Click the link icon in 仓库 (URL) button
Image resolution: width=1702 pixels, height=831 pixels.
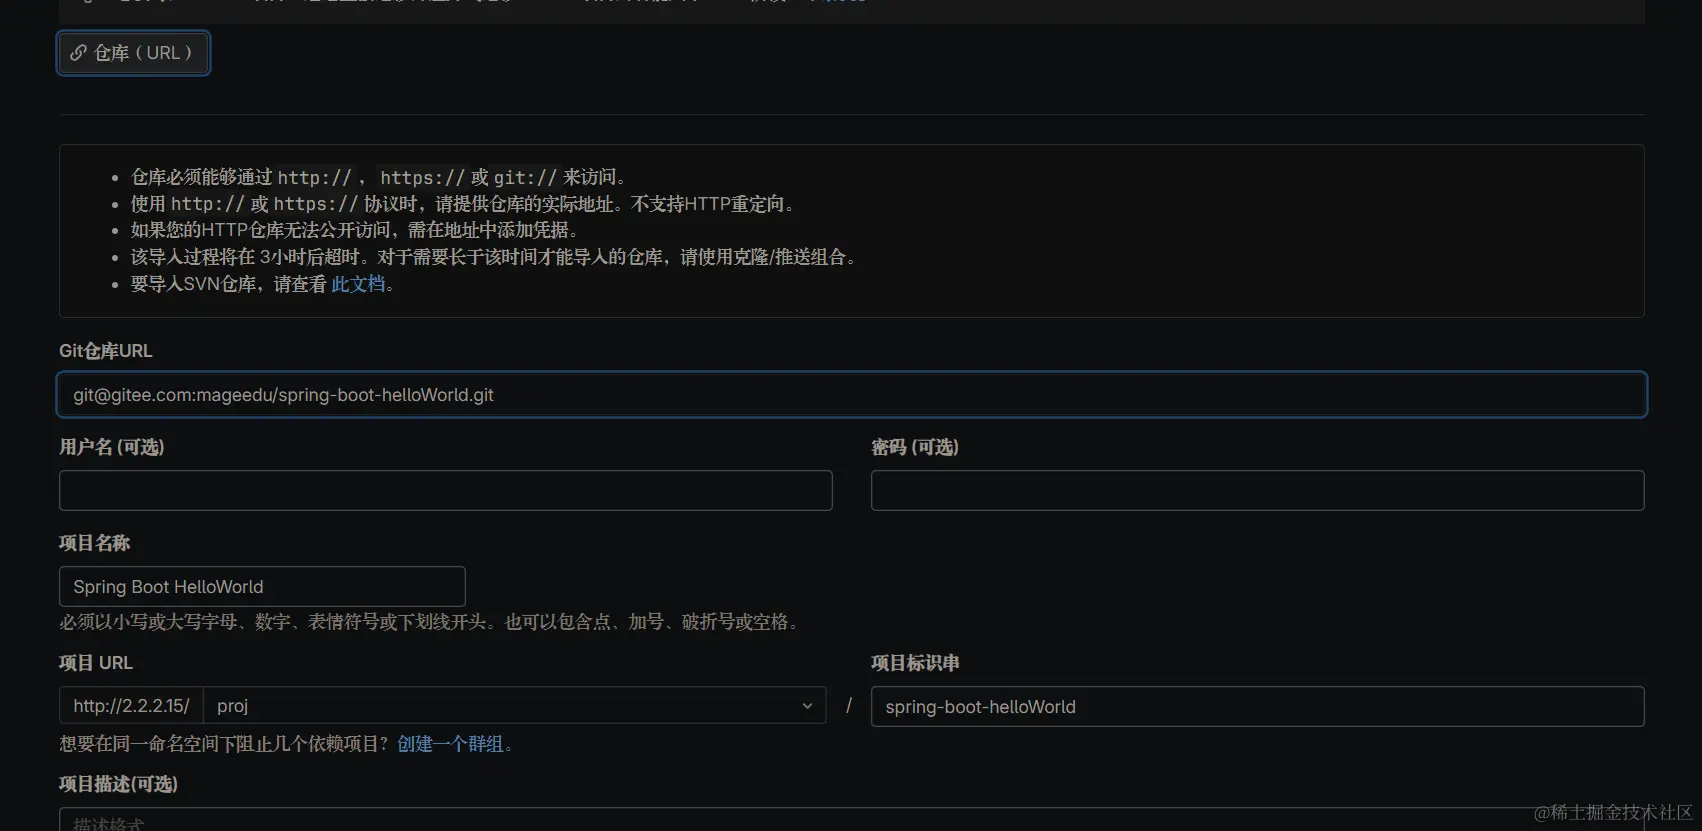pos(78,53)
